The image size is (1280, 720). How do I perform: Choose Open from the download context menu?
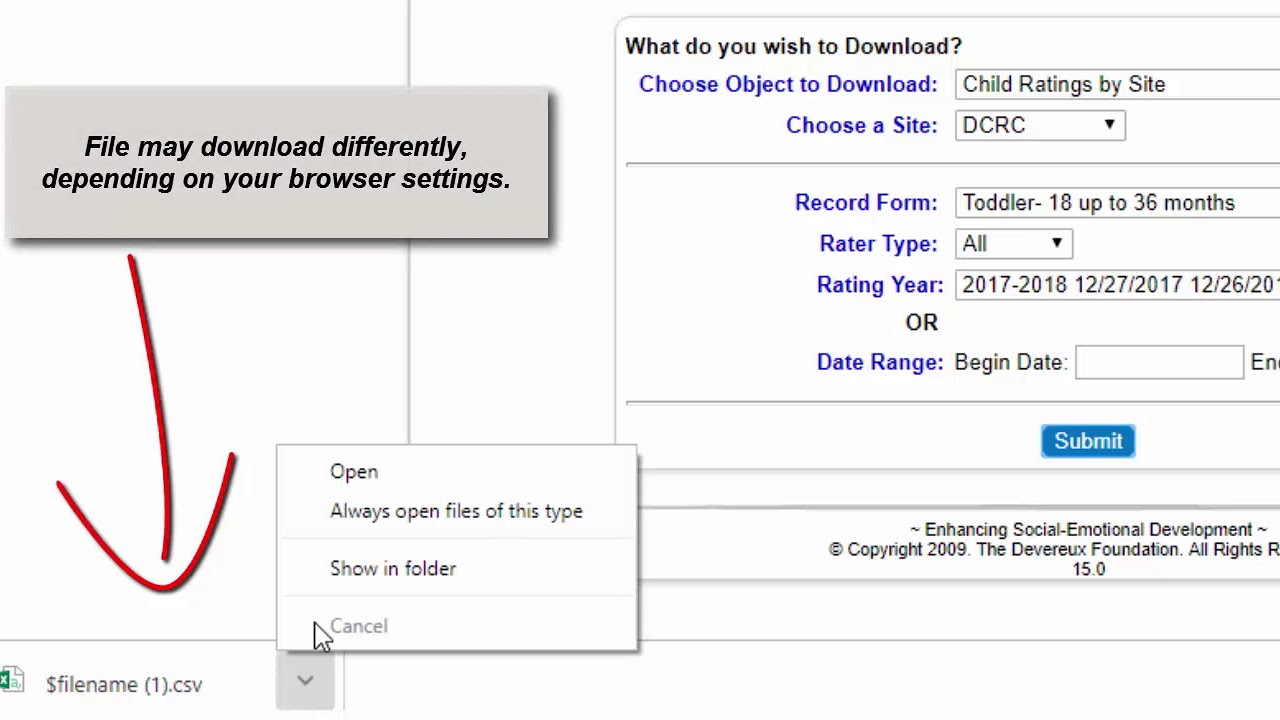[x=354, y=472]
